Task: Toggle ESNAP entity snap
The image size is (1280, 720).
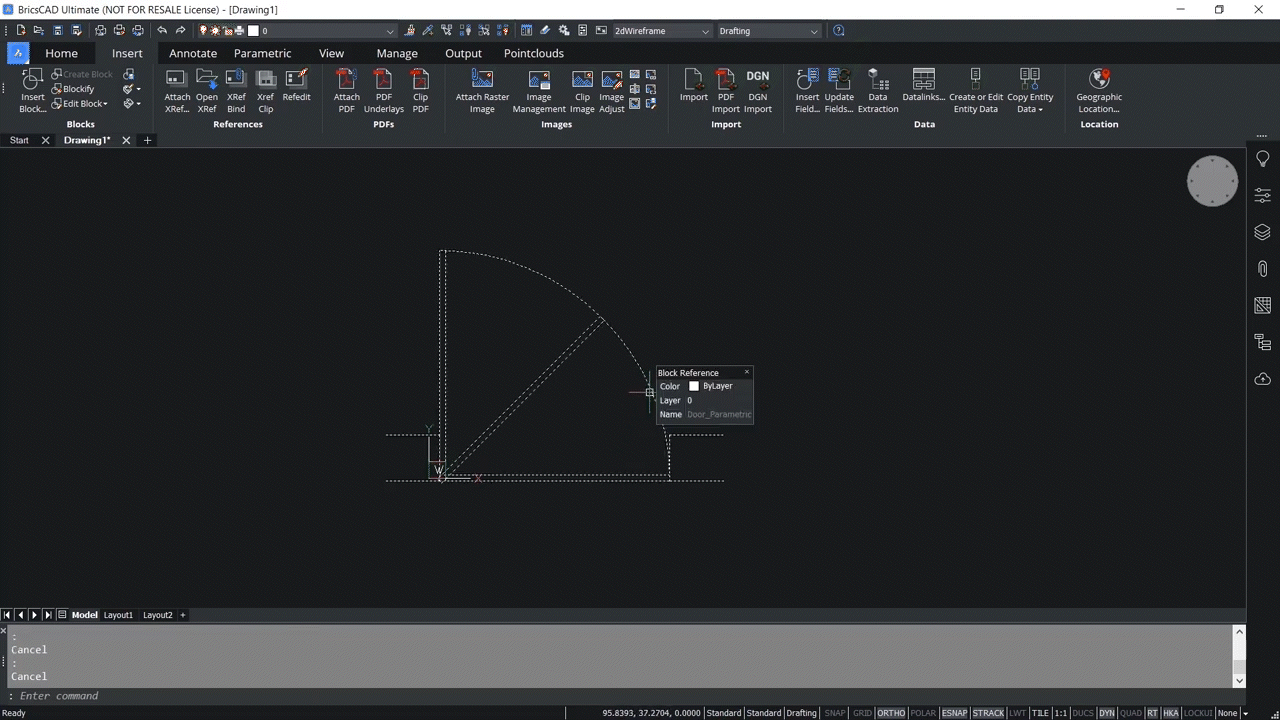Action: [955, 713]
